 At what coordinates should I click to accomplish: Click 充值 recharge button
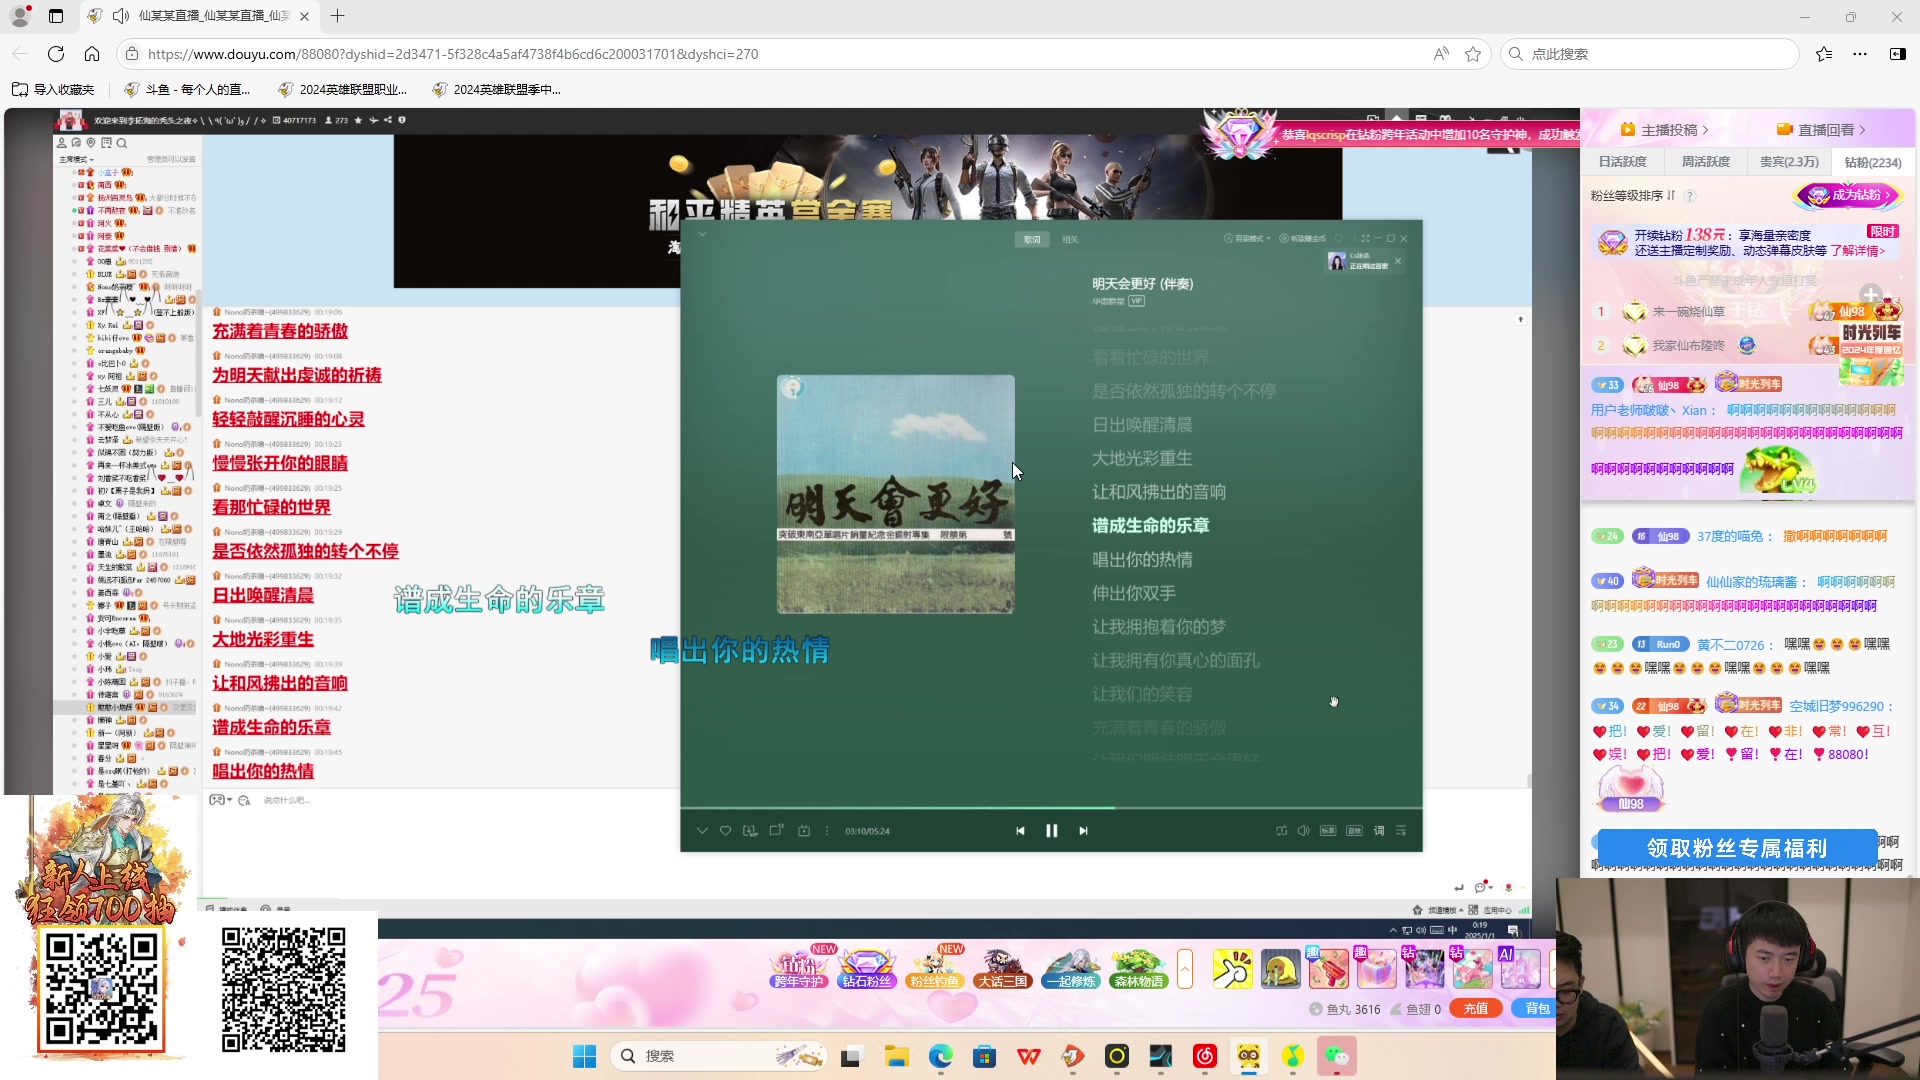pyautogui.click(x=1476, y=1009)
